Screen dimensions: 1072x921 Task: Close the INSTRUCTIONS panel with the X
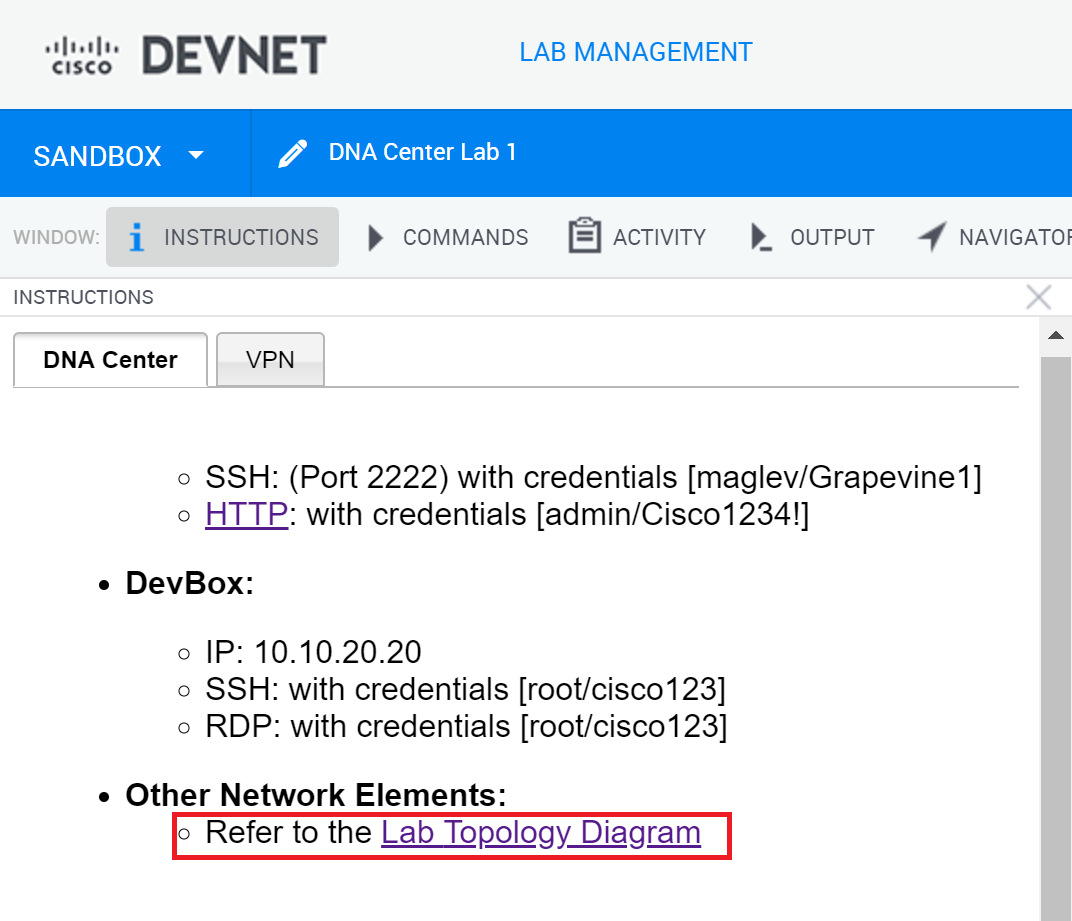[1038, 297]
